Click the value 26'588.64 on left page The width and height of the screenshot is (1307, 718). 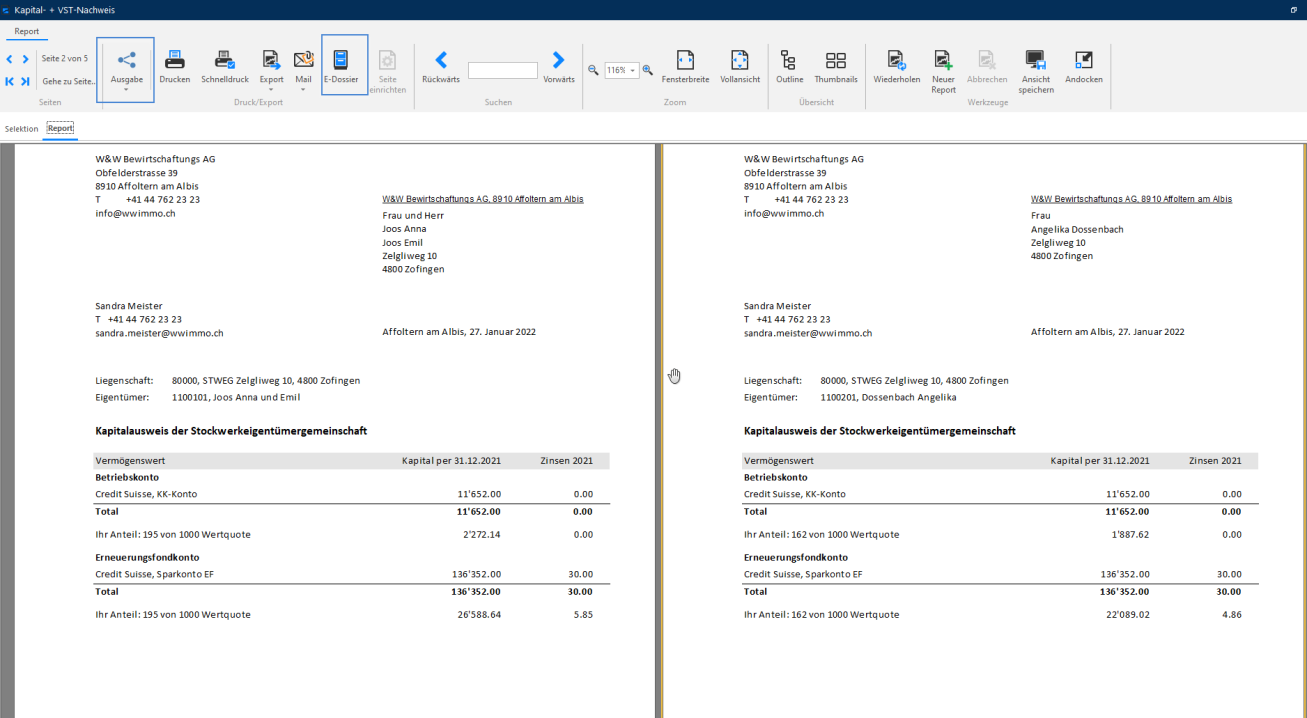point(479,615)
